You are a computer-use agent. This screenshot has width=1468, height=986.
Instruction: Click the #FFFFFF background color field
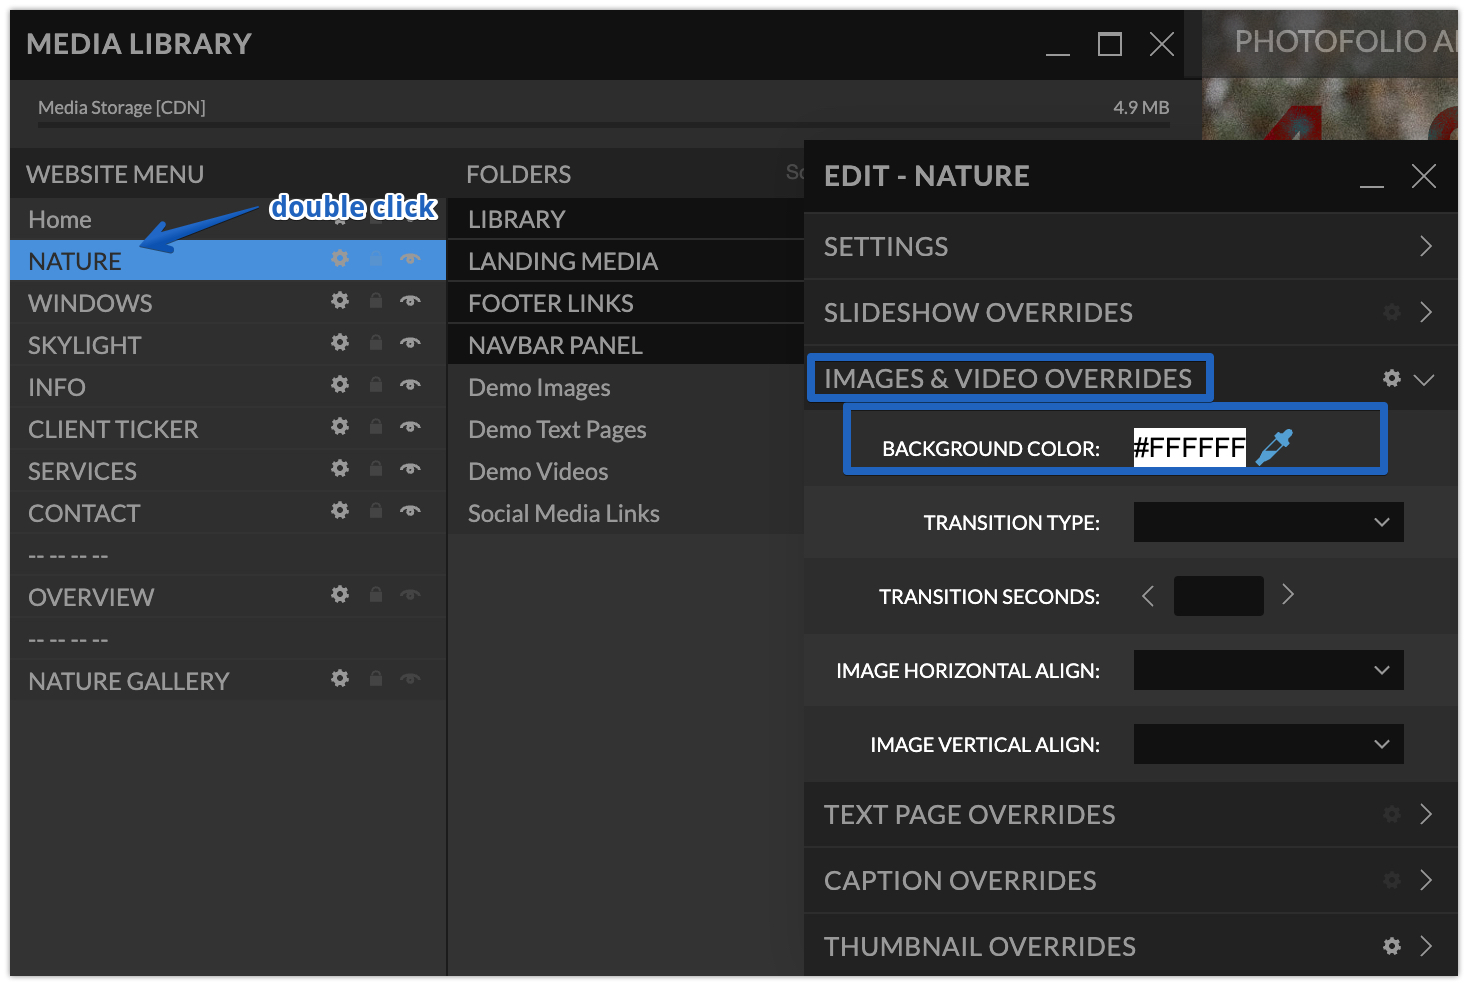(x=1189, y=447)
